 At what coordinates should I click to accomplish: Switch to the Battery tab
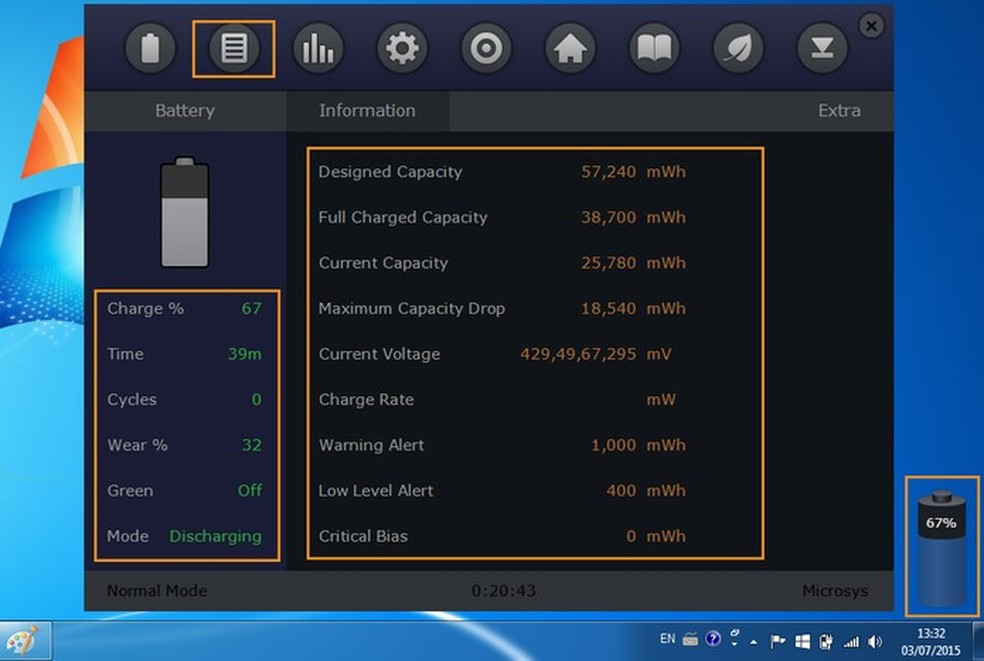tap(185, 111)
